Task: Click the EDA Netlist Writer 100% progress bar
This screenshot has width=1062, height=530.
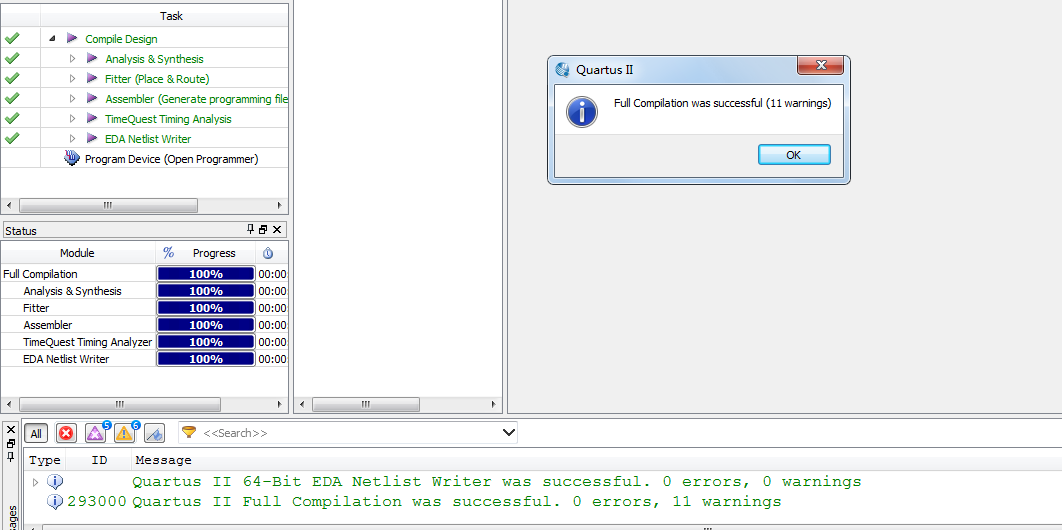Action: coord(206,359)
